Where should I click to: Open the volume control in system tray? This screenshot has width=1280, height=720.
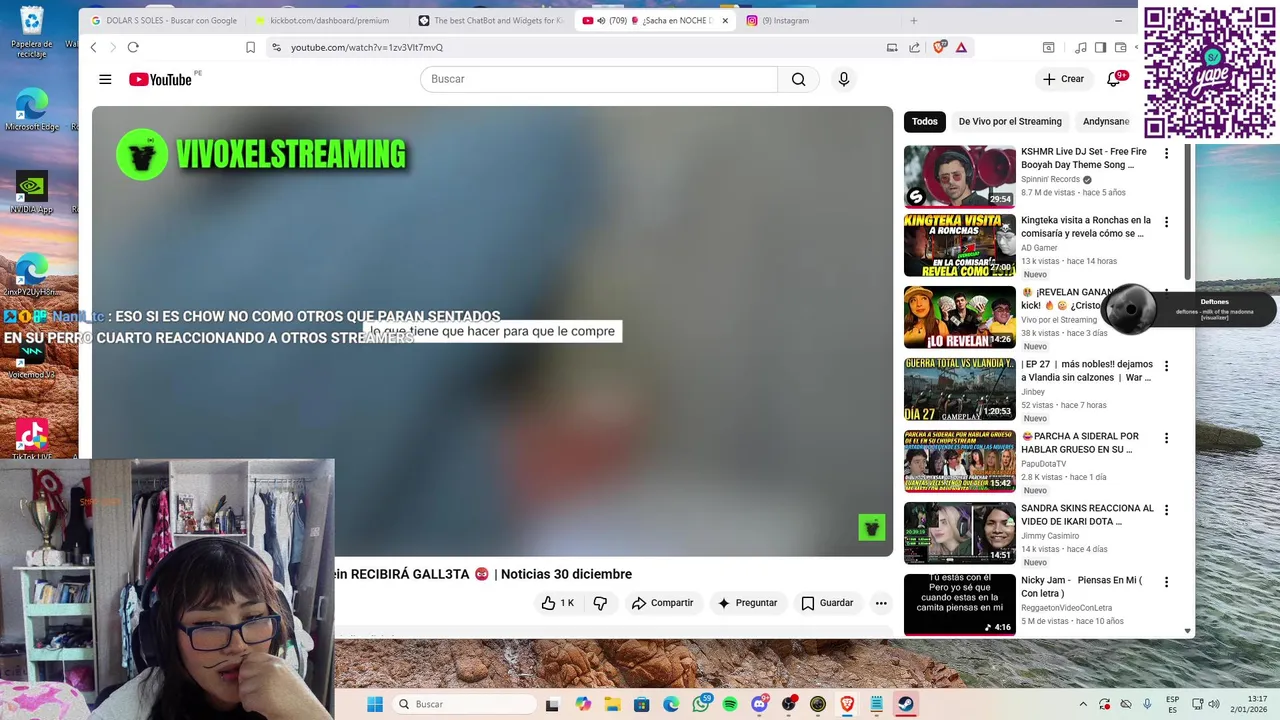point(1216,704)
